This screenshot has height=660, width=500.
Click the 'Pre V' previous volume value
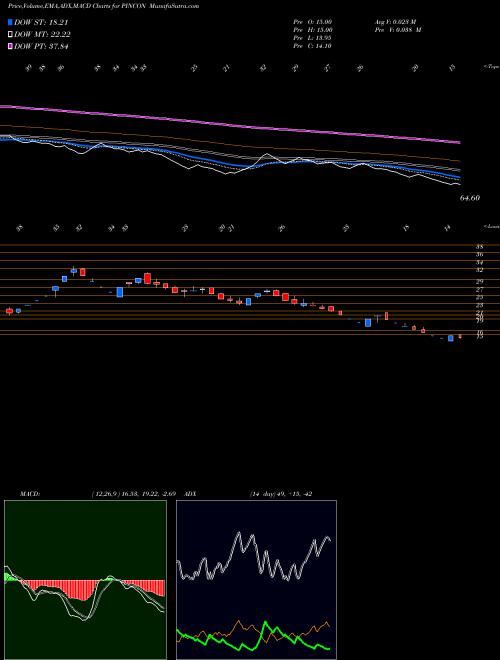tap(398, 30)
